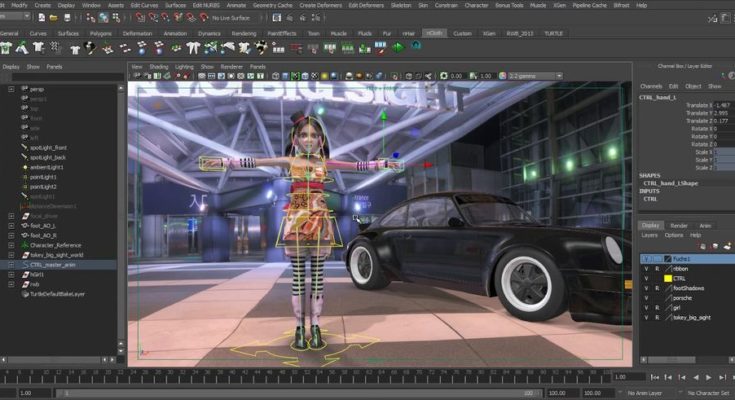
Task: Toggle the R reference state of footShadows layer
Action: pyautogui.click(x=657, y=288)
